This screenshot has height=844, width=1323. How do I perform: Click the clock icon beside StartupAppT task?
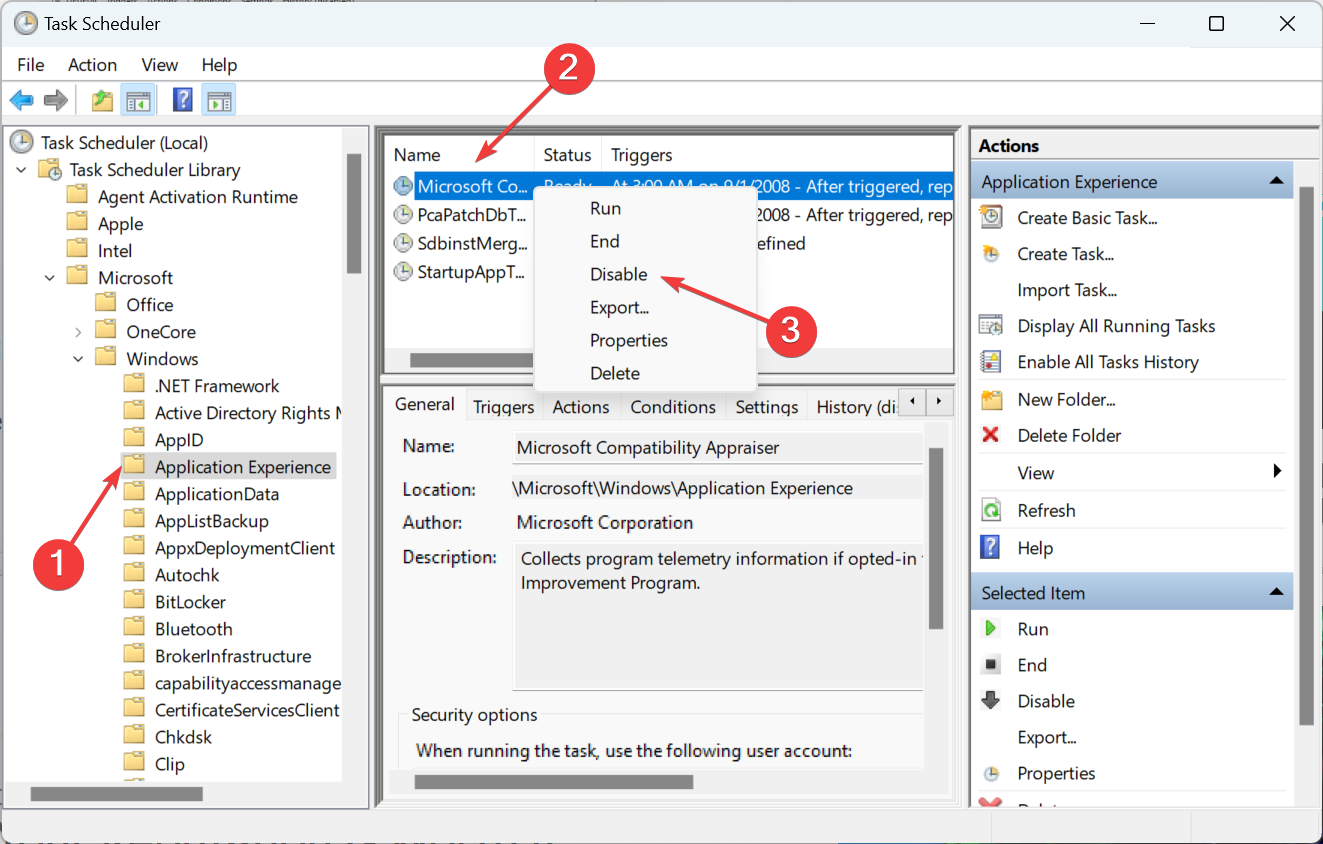click(403, 271)
